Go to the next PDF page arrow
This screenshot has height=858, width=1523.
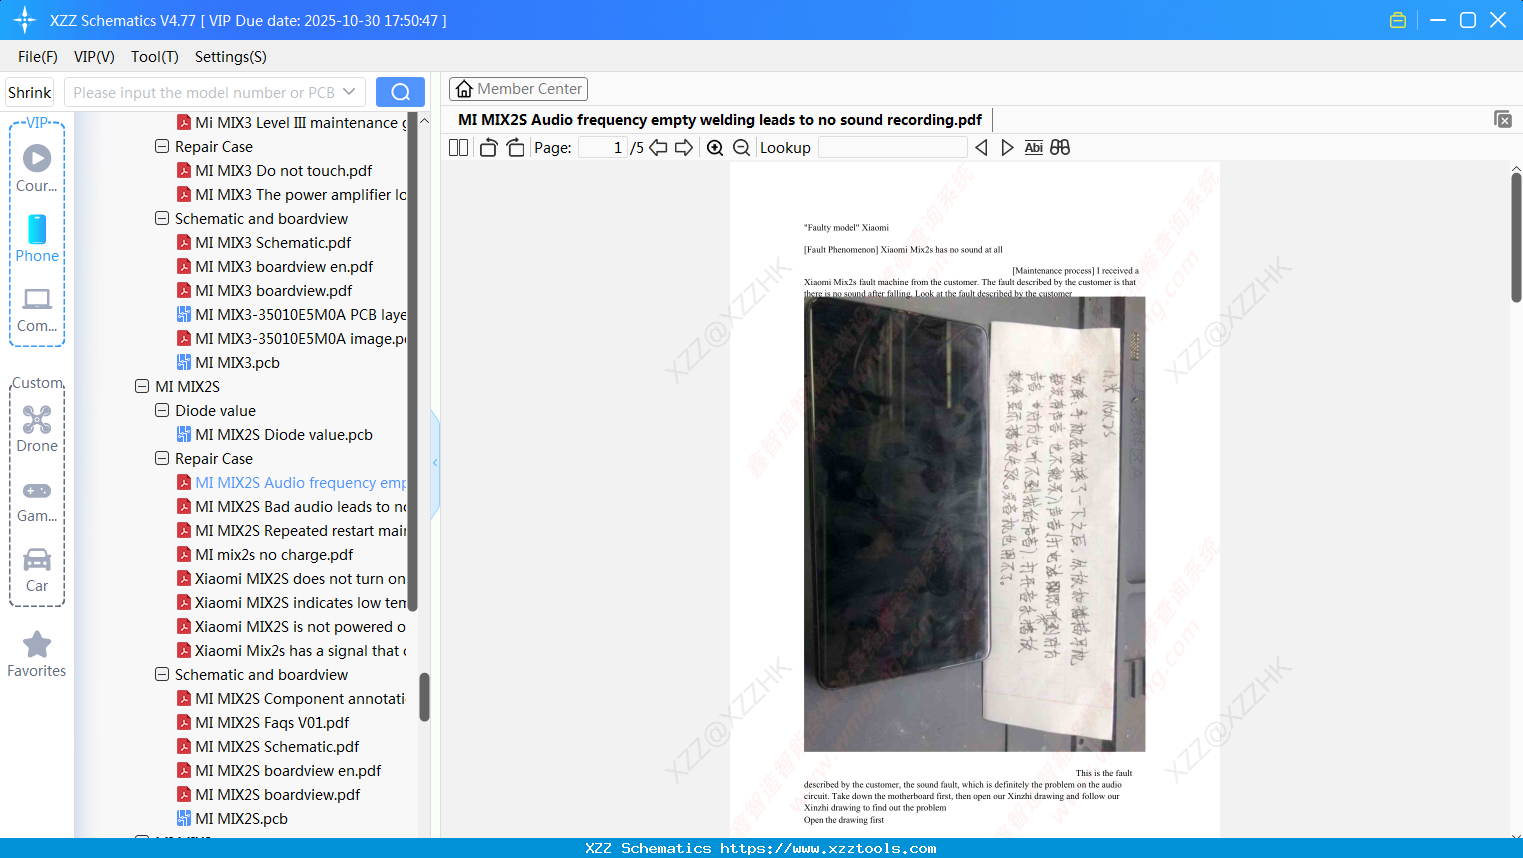click(684, 148)
